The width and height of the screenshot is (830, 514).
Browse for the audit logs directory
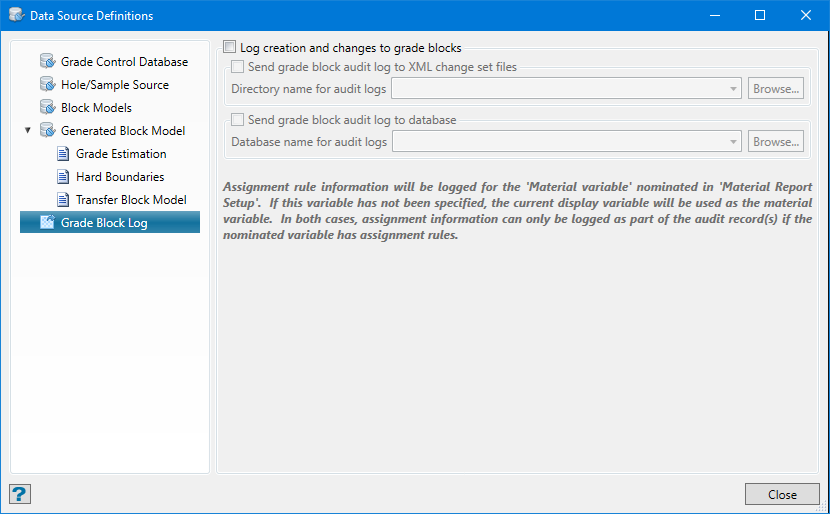click(776, 89)
